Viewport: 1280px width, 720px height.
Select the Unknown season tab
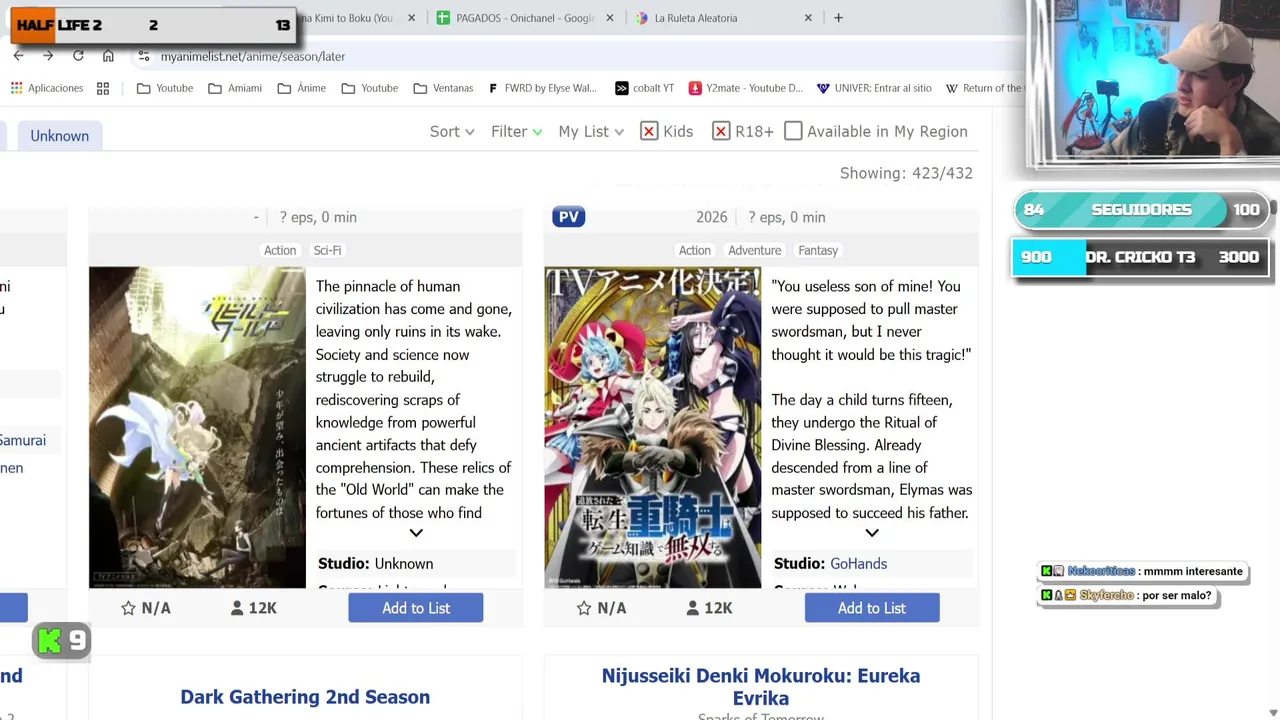point(60,136)
